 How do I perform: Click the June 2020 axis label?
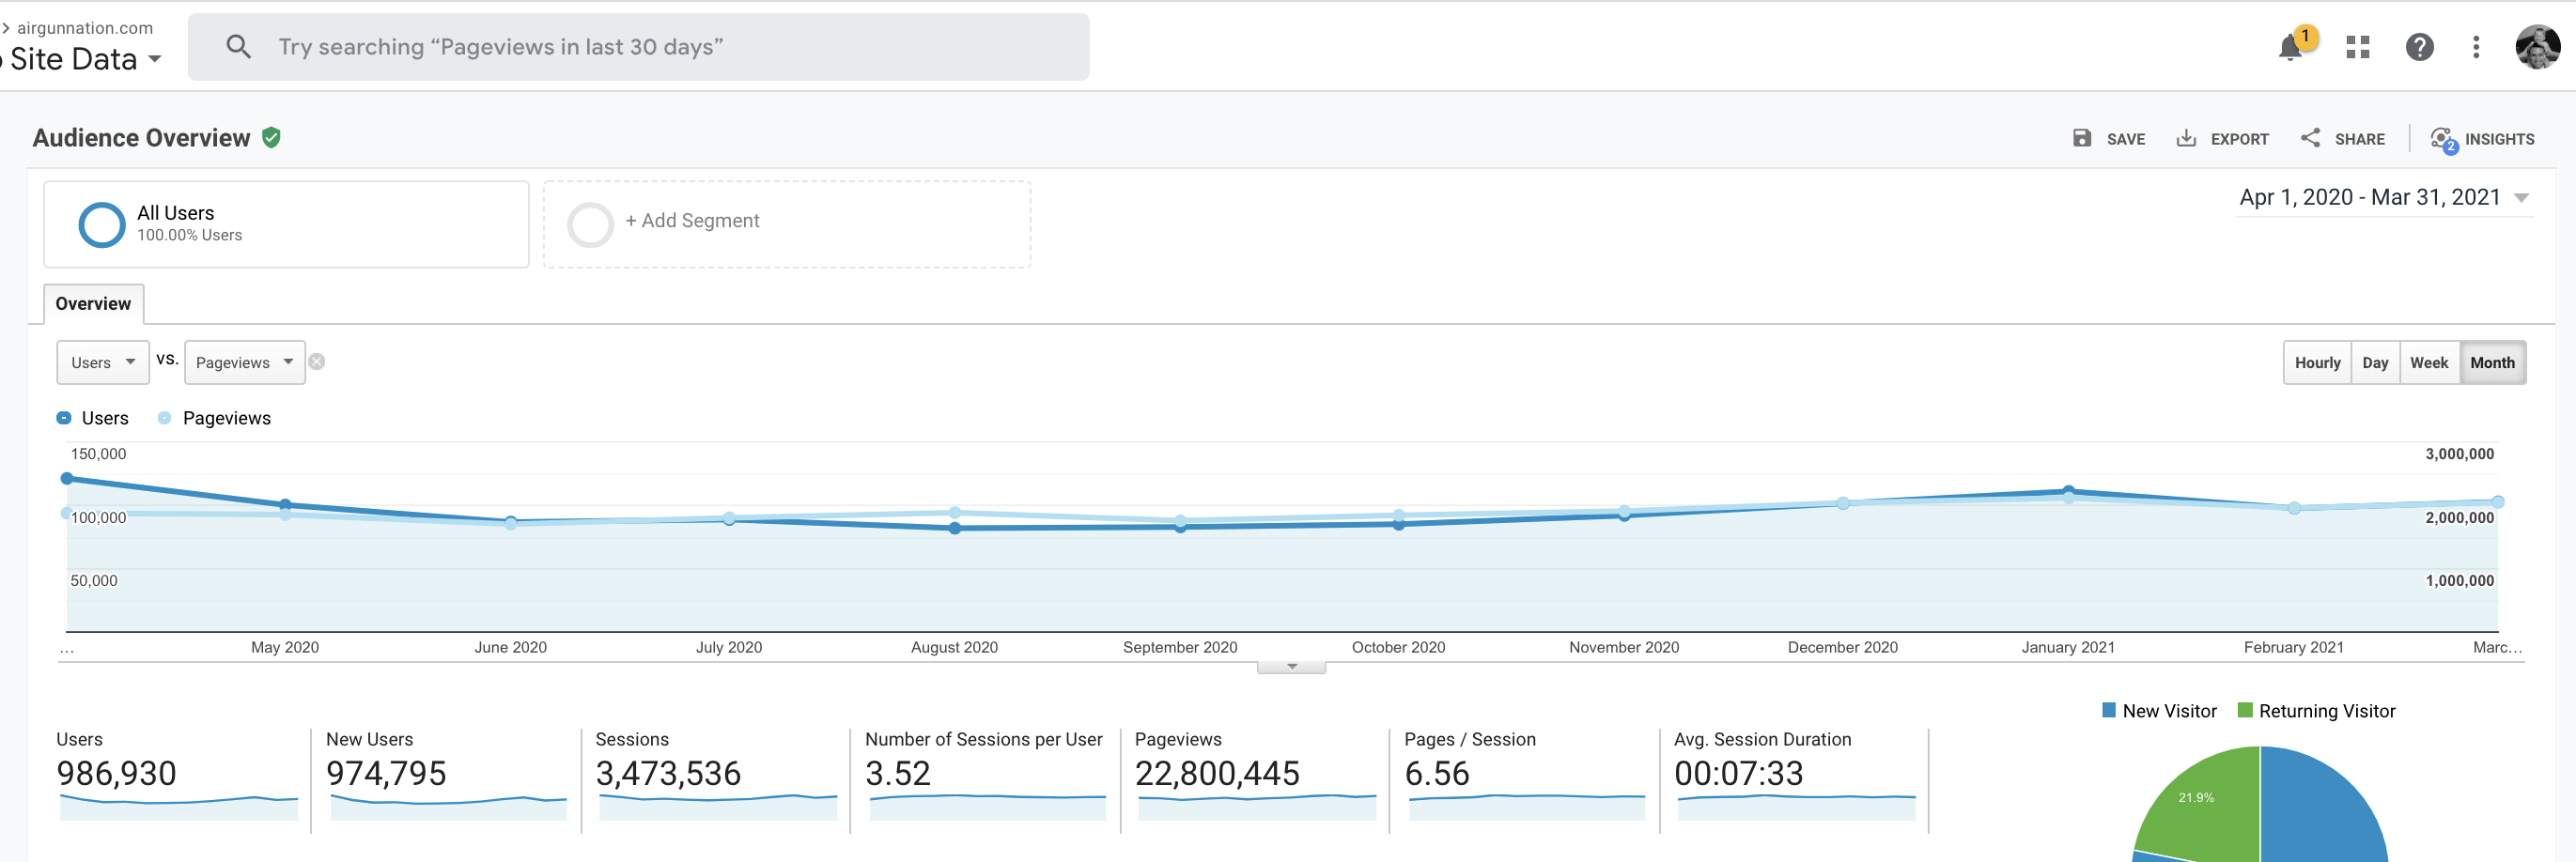coord(510,647)
